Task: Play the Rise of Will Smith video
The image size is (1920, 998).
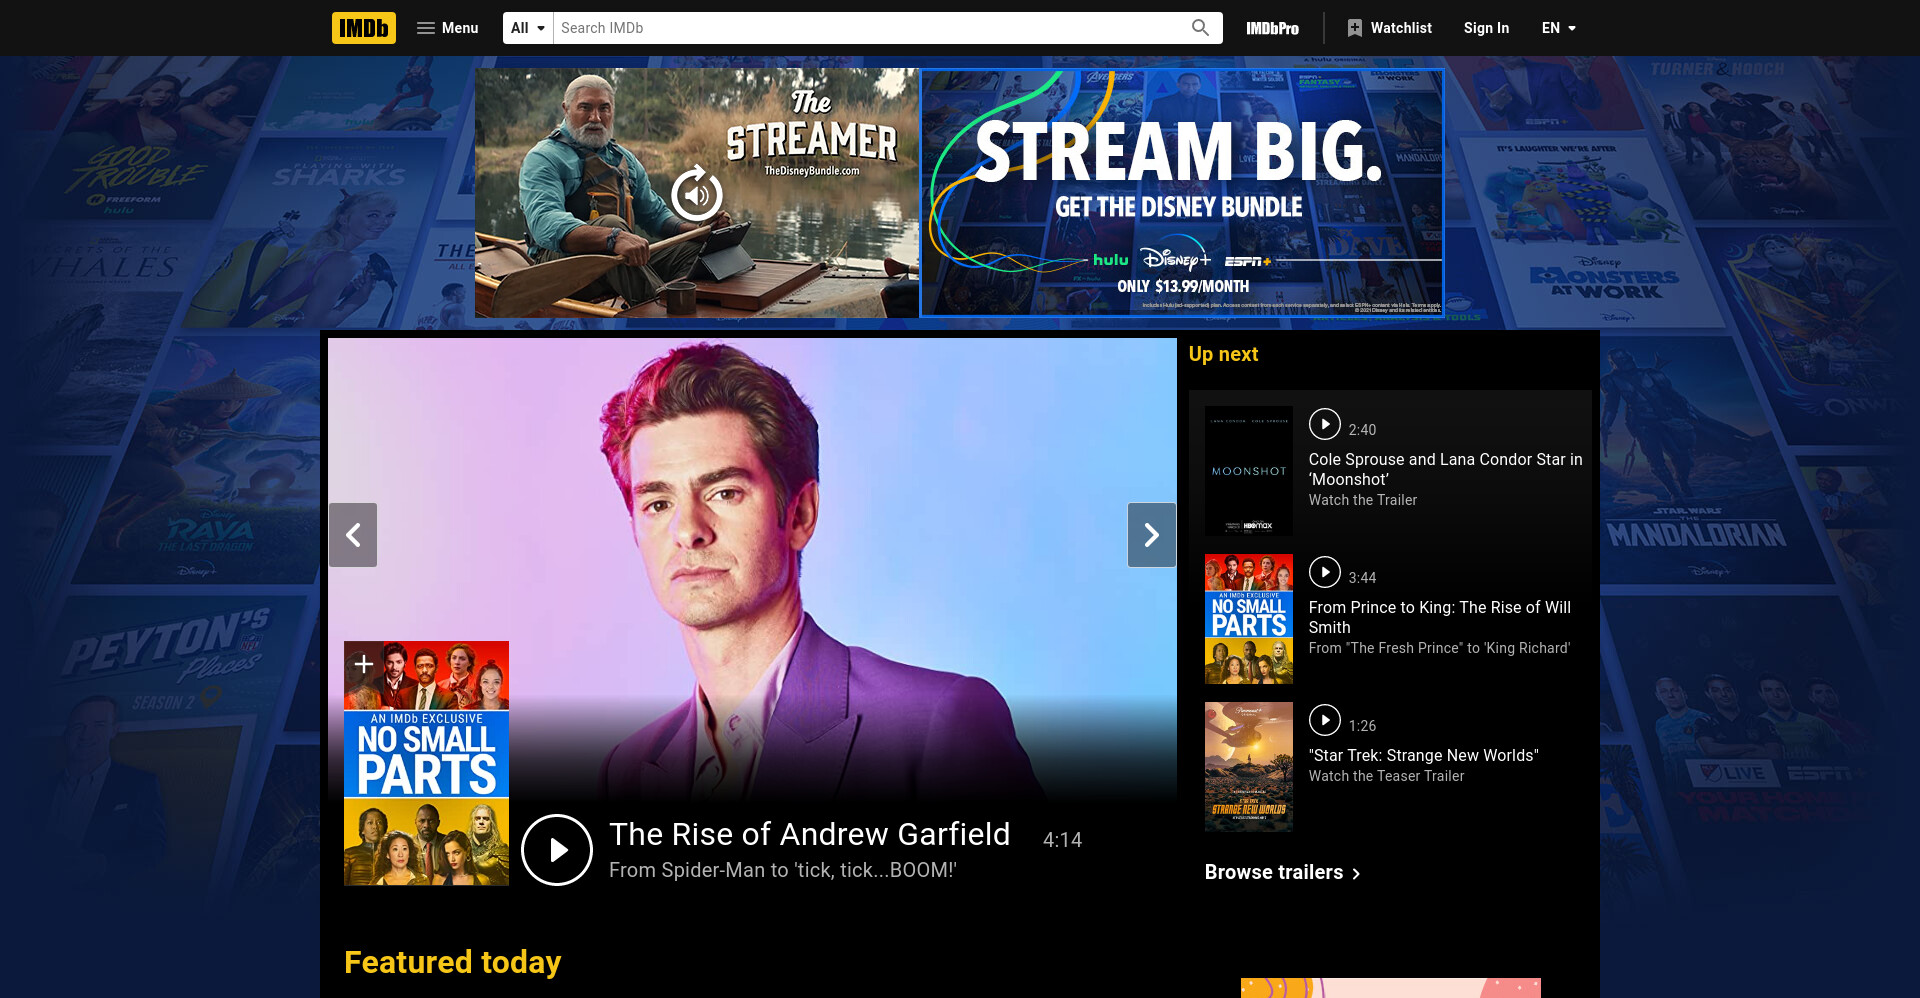Action: click(1324, 572)
